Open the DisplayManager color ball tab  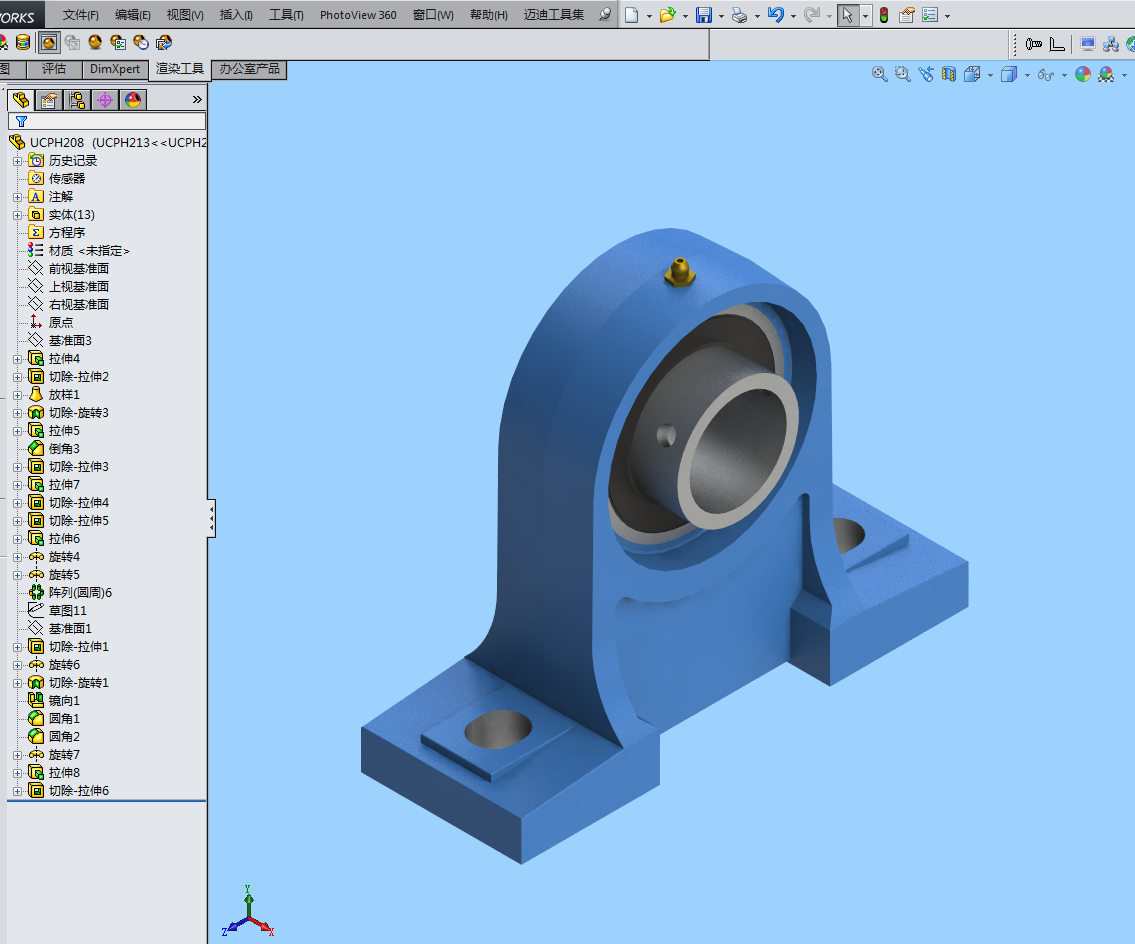coord(132,99)
